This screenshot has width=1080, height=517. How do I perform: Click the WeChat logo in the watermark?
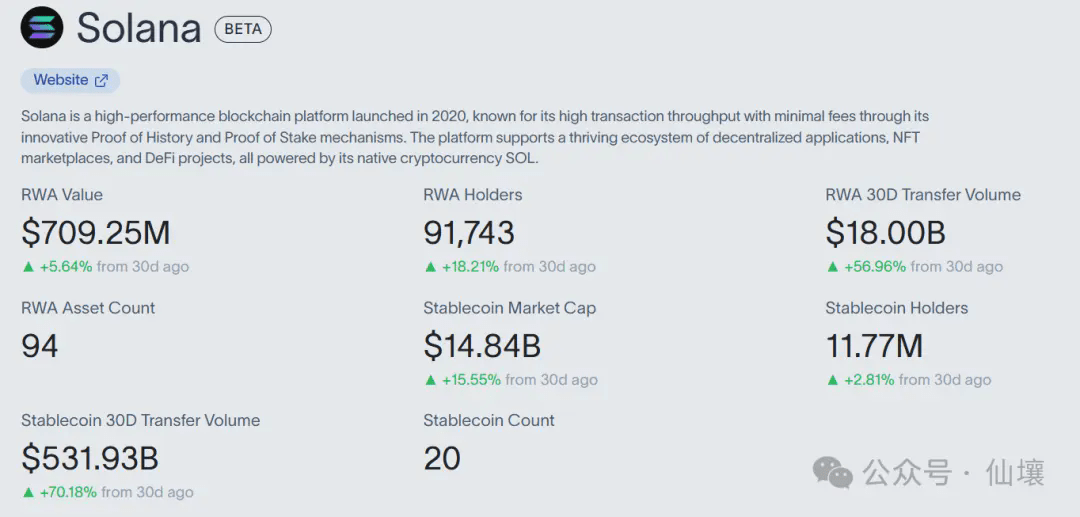[x=832, y=471]
